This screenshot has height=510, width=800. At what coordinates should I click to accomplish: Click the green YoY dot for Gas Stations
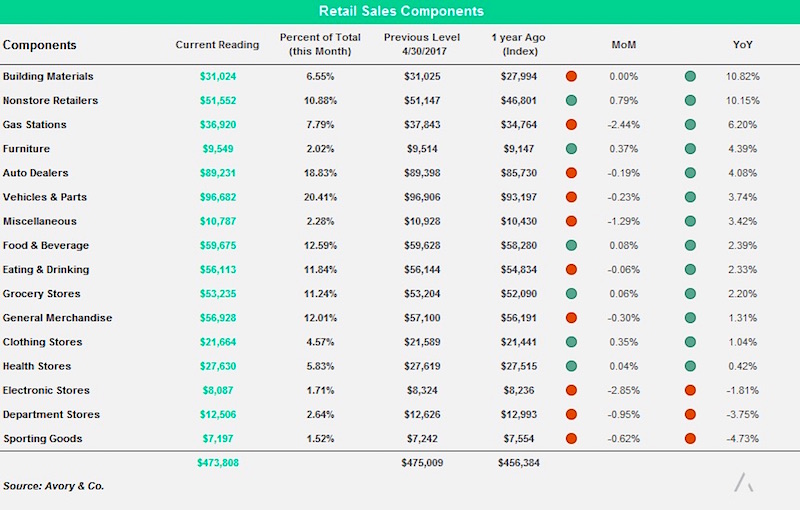[690, 124]
